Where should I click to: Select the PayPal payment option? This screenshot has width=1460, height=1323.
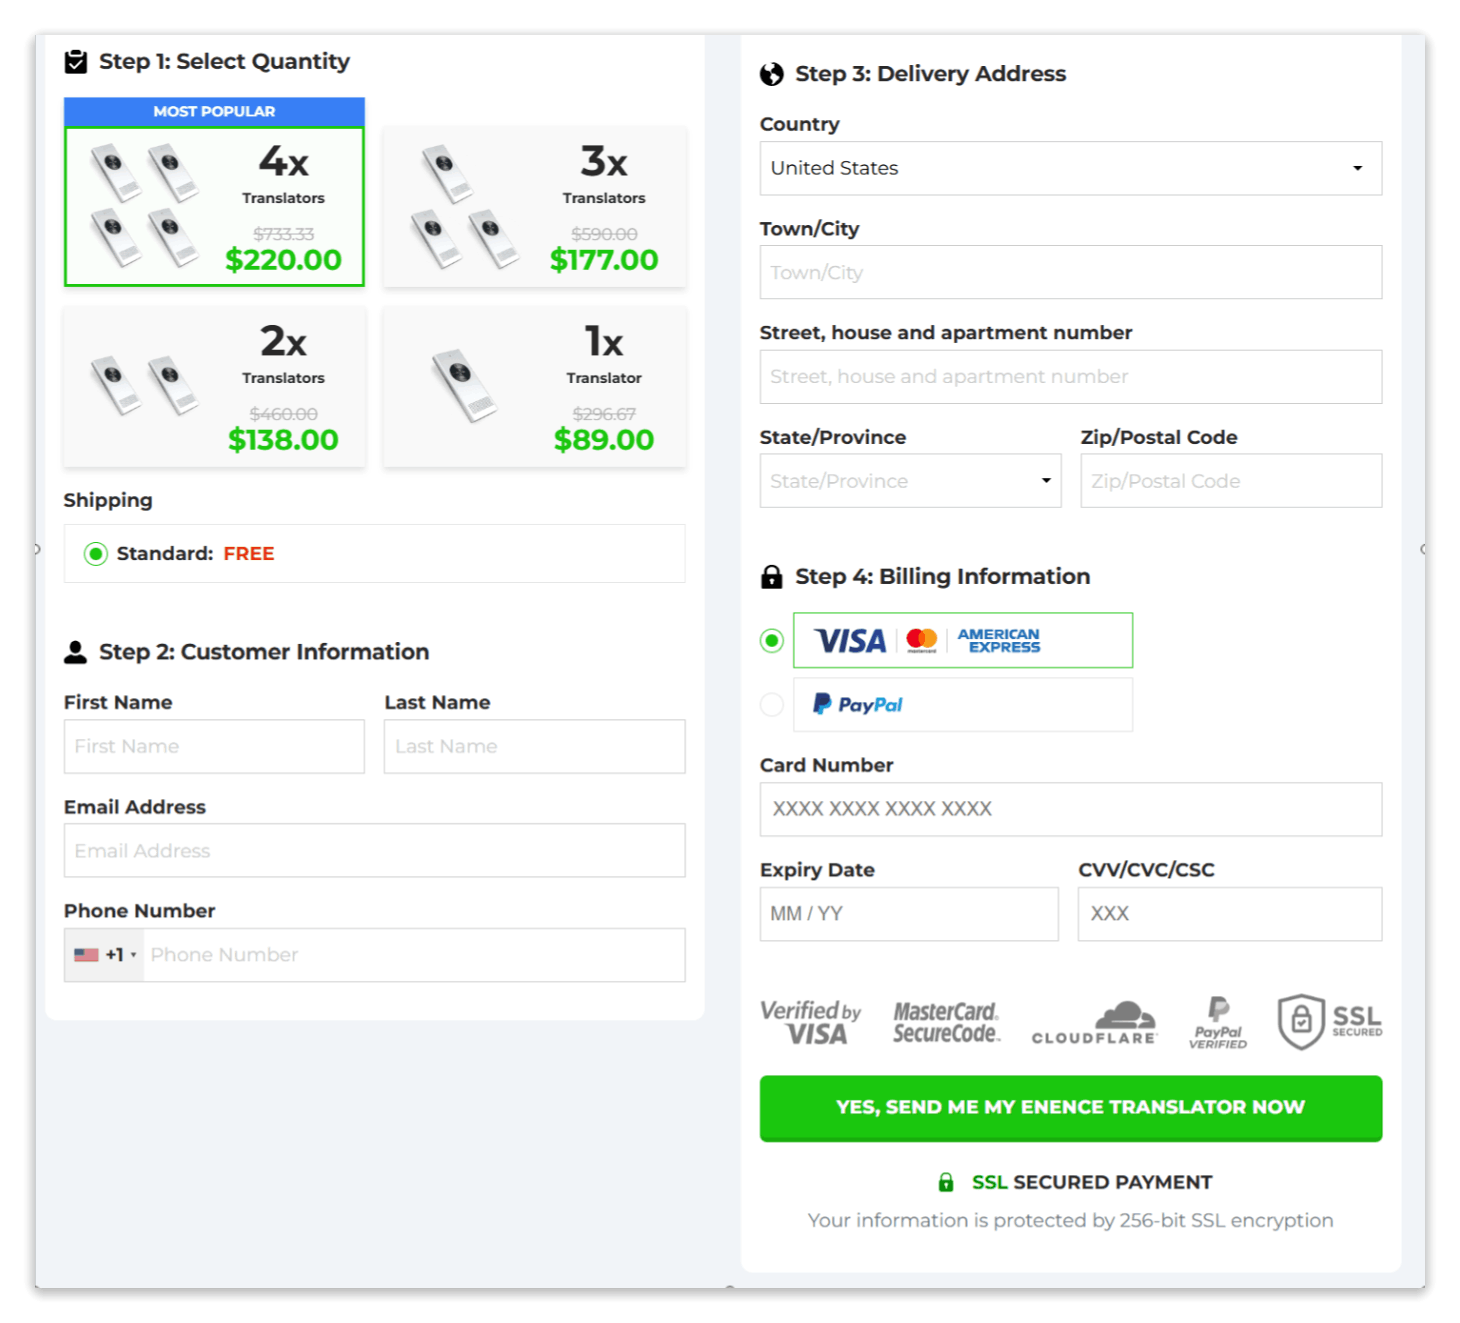tap(771, 704)
